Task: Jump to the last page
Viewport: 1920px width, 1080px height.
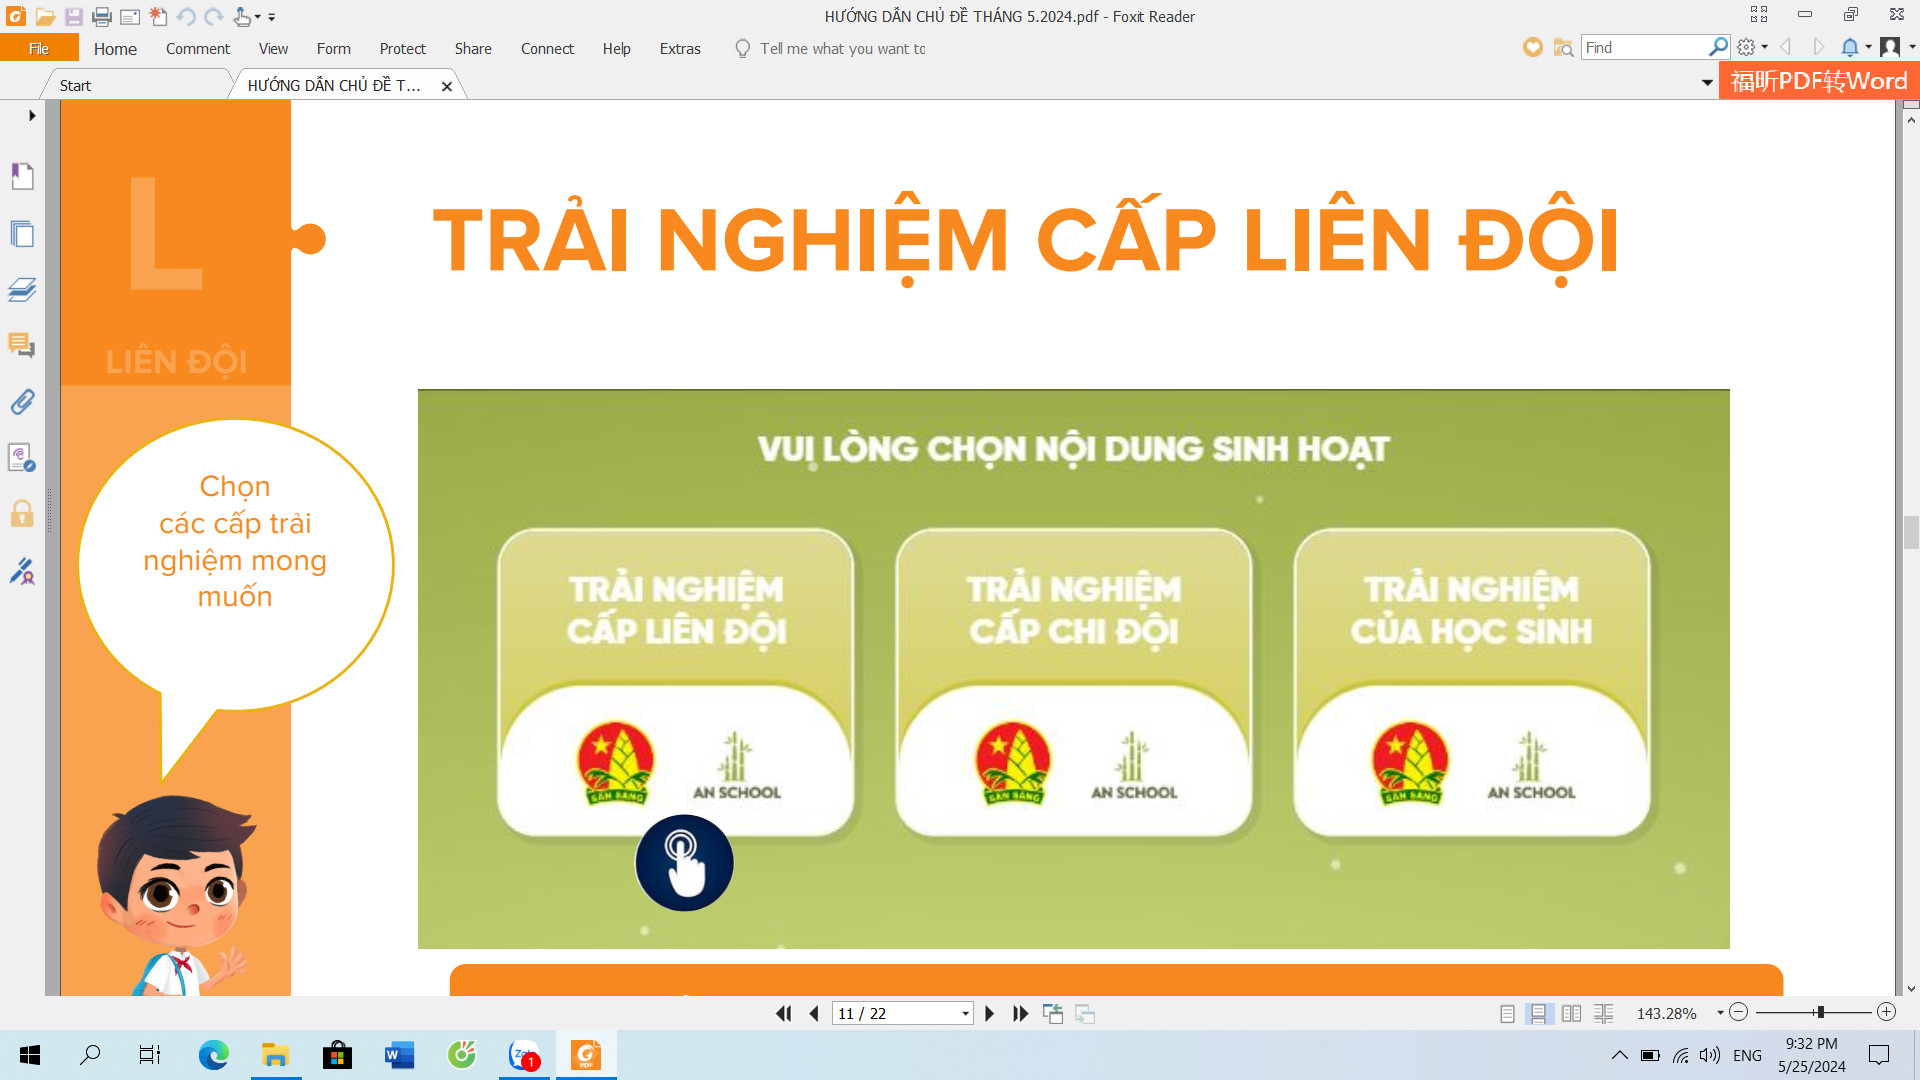Action: (1020, 1013)
